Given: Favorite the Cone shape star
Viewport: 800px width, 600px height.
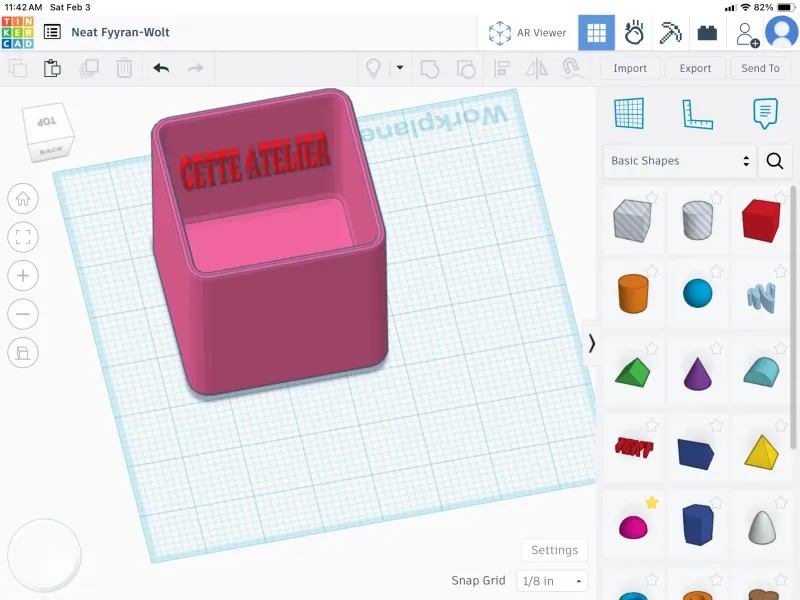Looking at the screenshot, I should [716, 348].
